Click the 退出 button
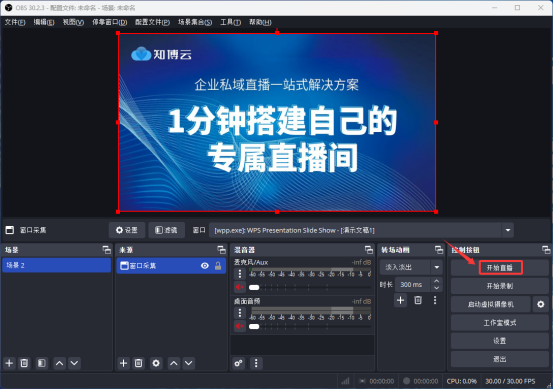553x390 pixels. pyautogui.click(x=500, y=359)
